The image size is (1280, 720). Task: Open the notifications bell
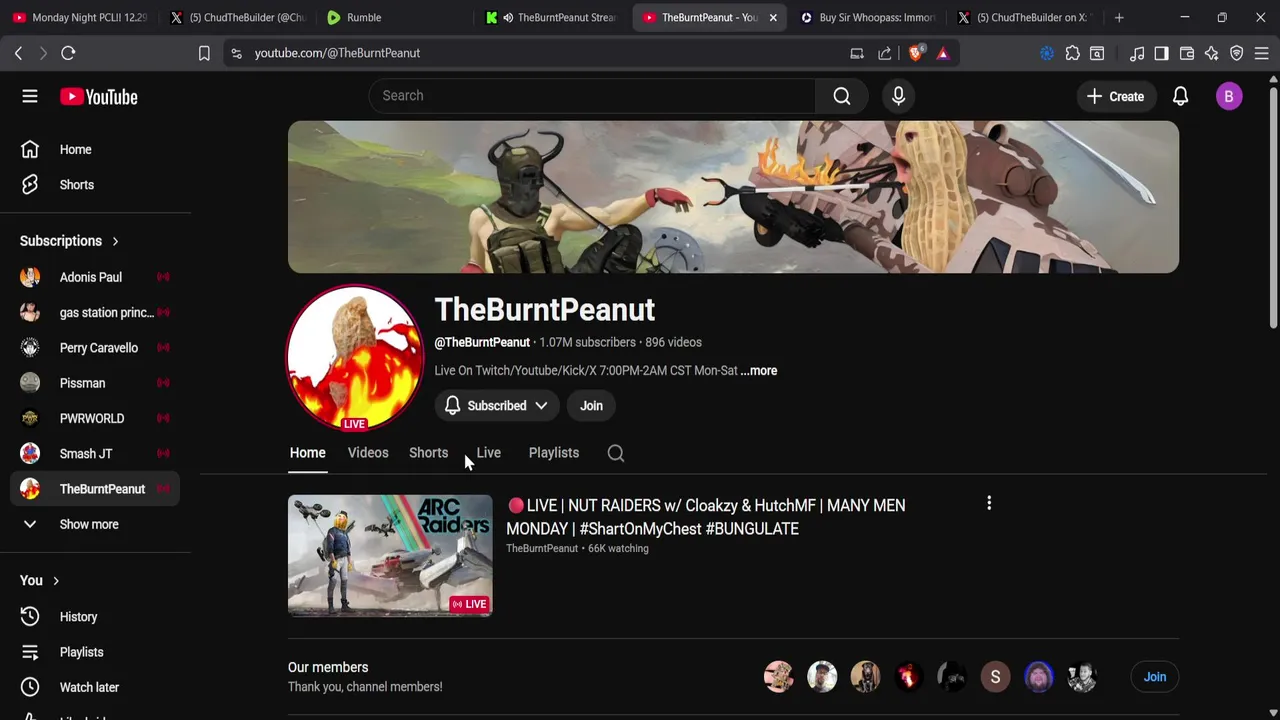pyautogui.click(x=1180, y=96)
